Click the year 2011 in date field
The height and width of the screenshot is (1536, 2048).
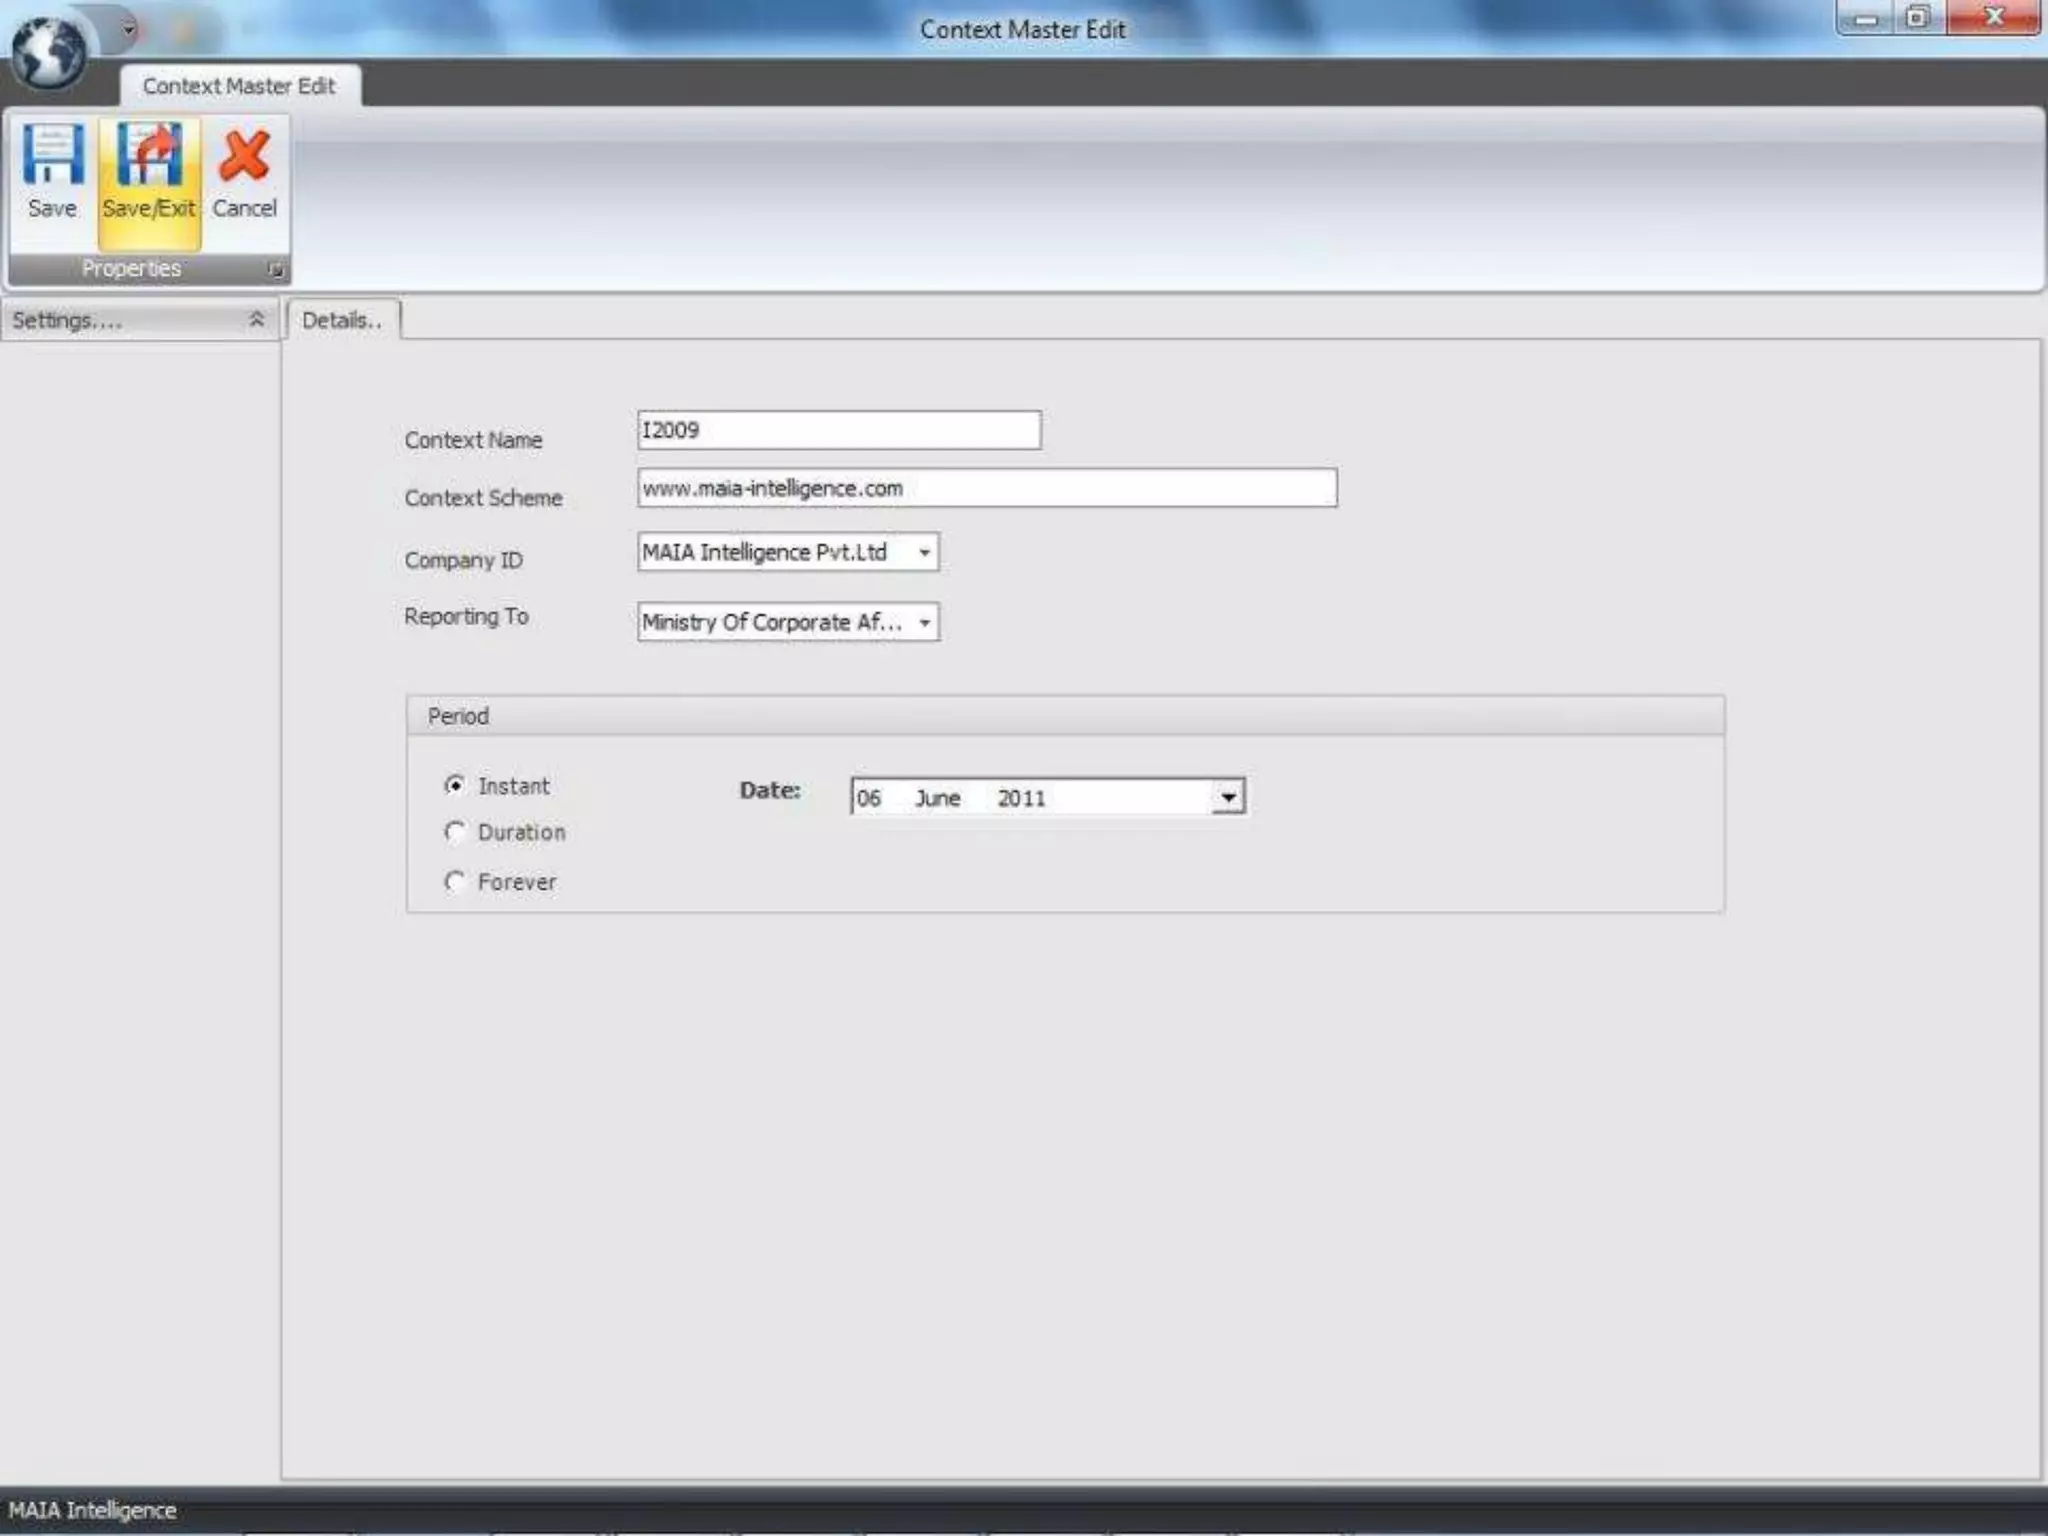[x=1020, y=798]
